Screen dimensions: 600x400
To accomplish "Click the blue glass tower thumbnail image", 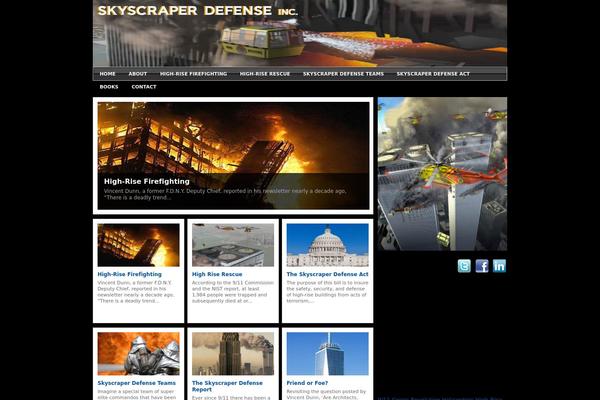I will (328, 354).
